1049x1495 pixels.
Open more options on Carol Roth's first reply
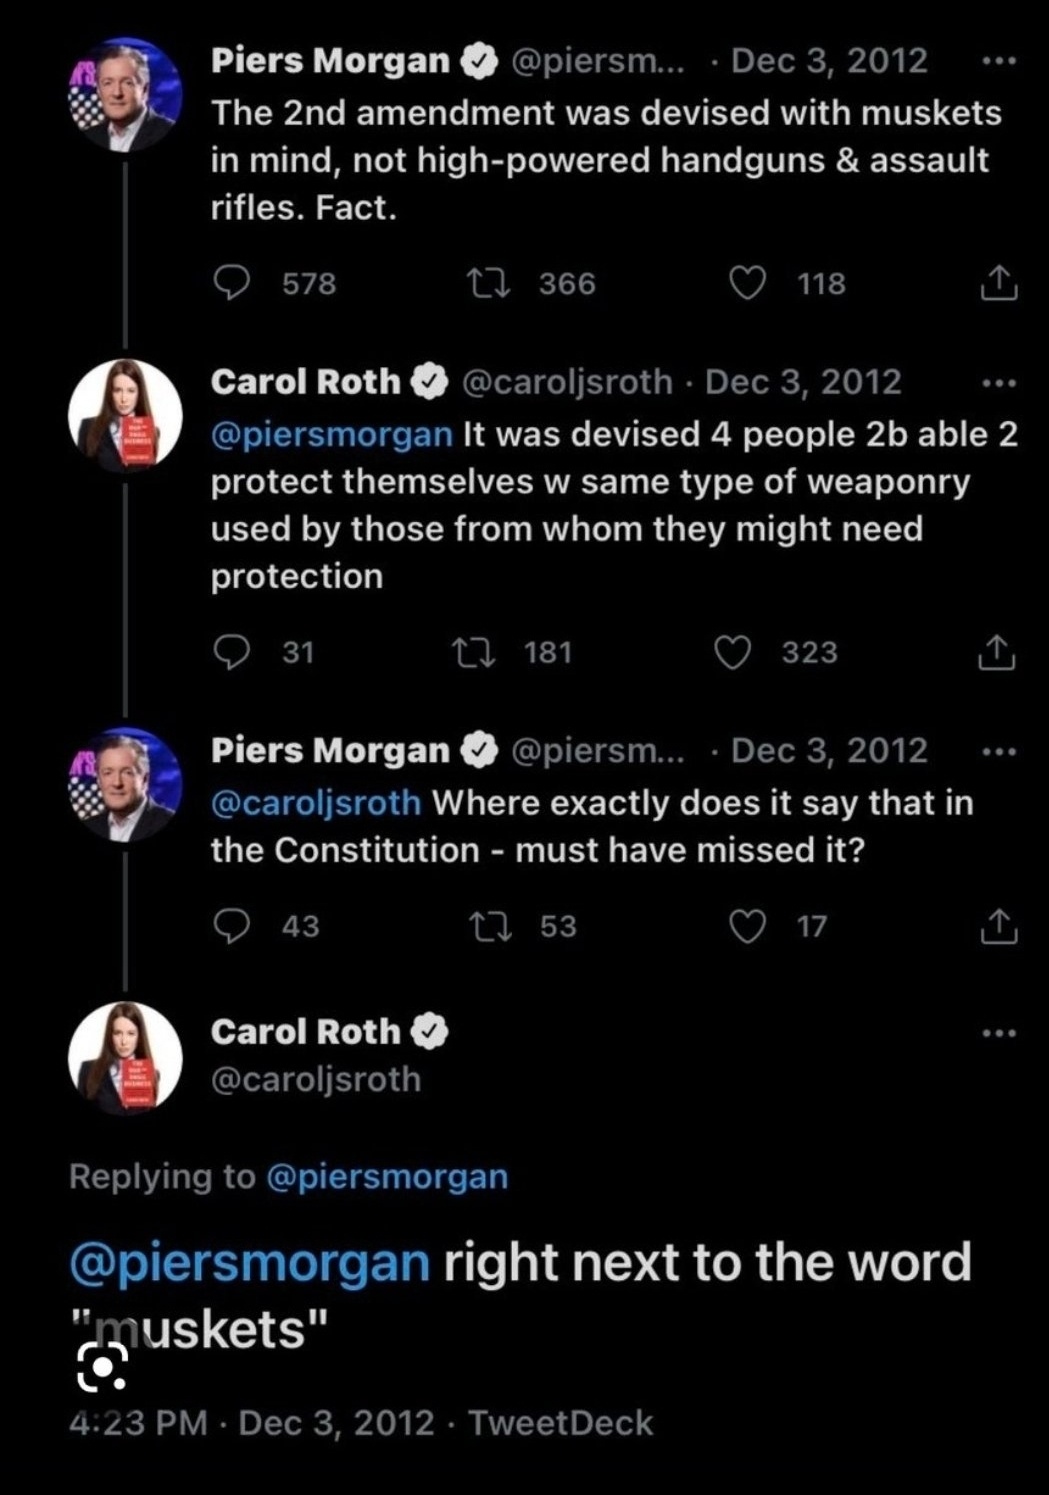[998, 382]
